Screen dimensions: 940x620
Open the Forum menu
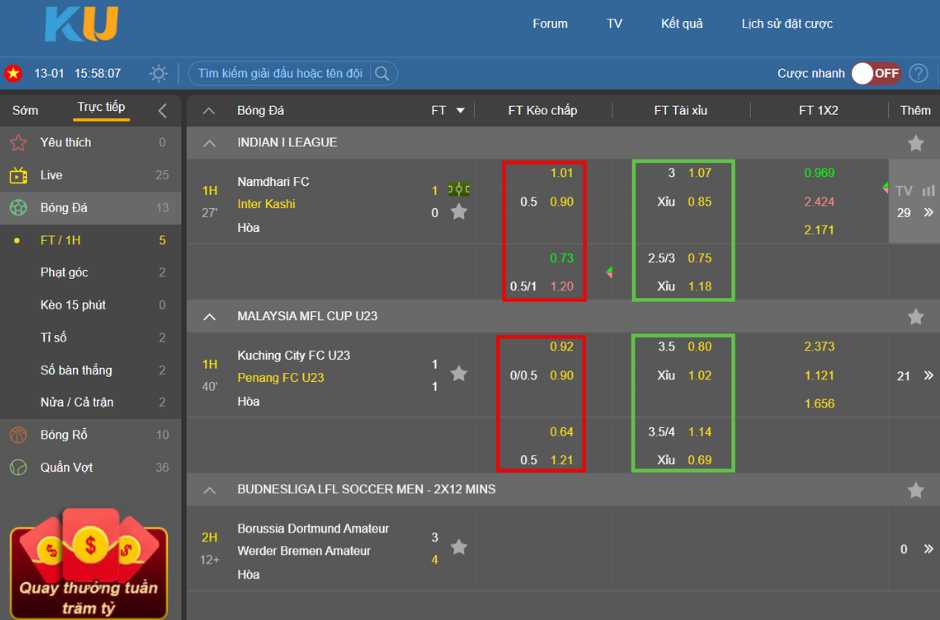pyautogui.click(x=550, y=24)
